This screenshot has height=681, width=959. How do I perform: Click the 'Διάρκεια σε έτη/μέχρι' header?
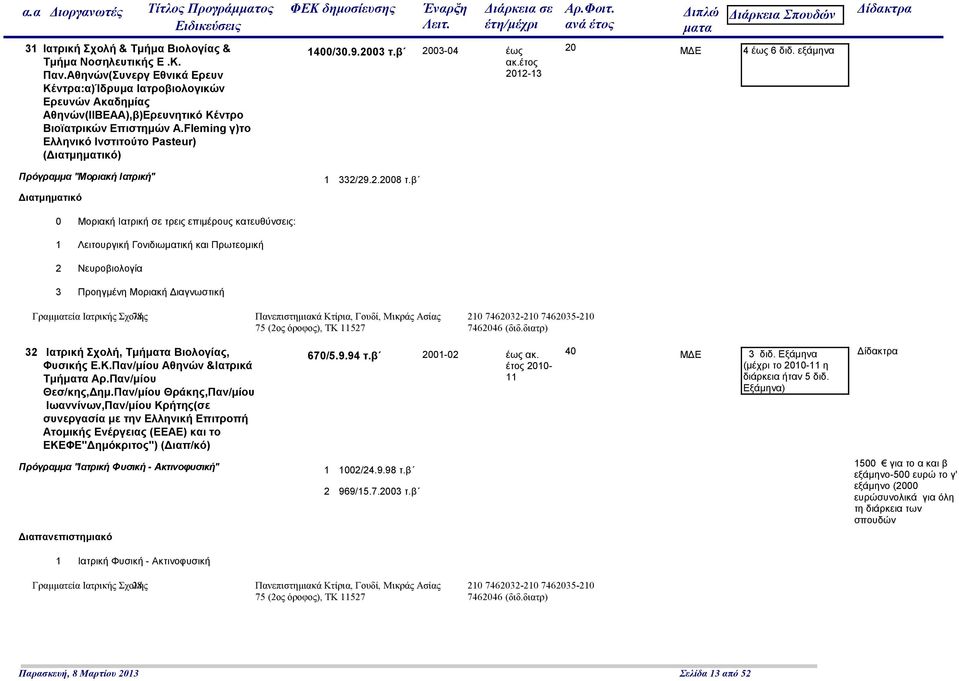pos(519,17)
